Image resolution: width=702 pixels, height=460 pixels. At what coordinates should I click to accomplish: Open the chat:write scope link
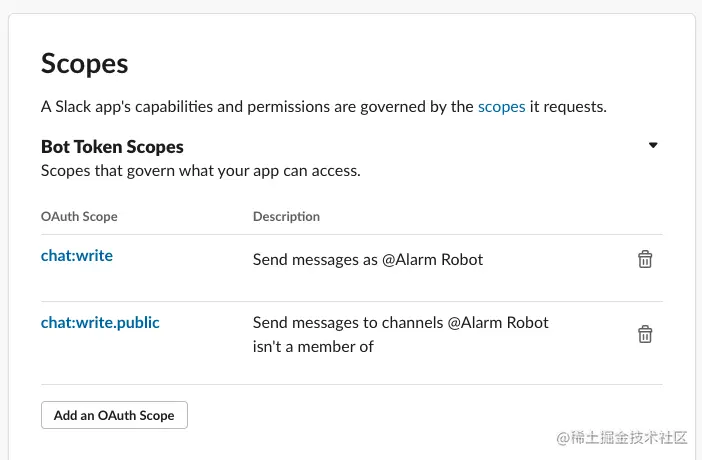click(77, 256)
